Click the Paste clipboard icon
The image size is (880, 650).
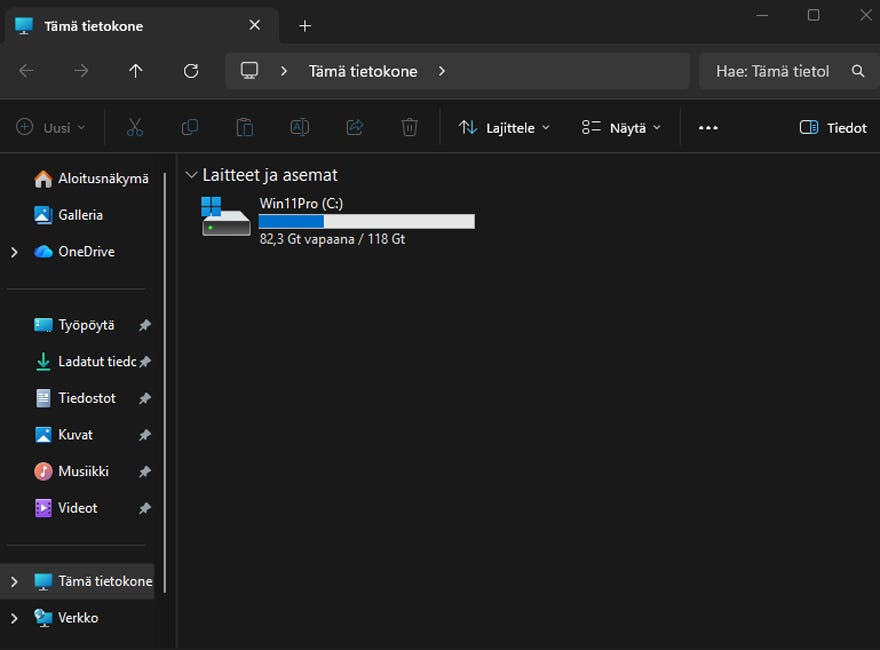(244, 128)
